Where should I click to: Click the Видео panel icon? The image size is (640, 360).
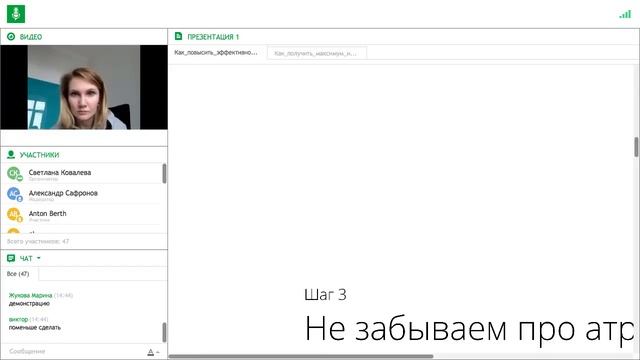click(11, 37)
